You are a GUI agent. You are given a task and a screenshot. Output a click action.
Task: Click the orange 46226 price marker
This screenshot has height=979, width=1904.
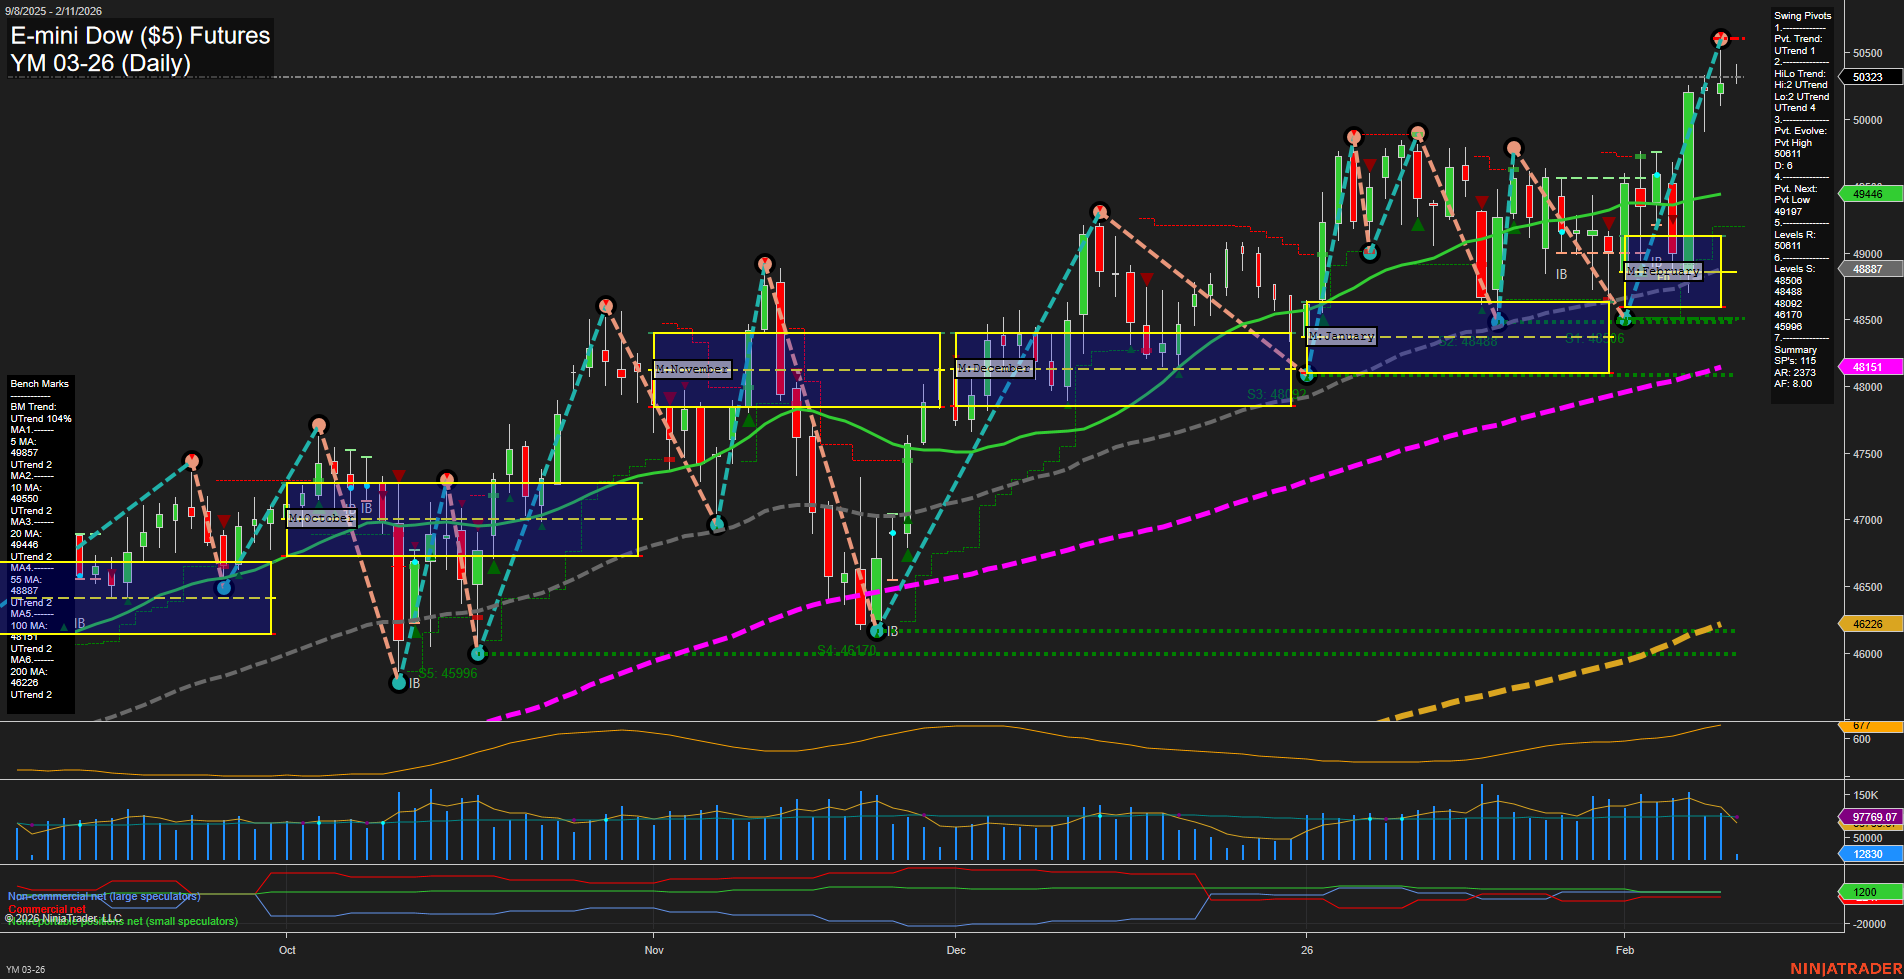click(x=1869, y=623)
